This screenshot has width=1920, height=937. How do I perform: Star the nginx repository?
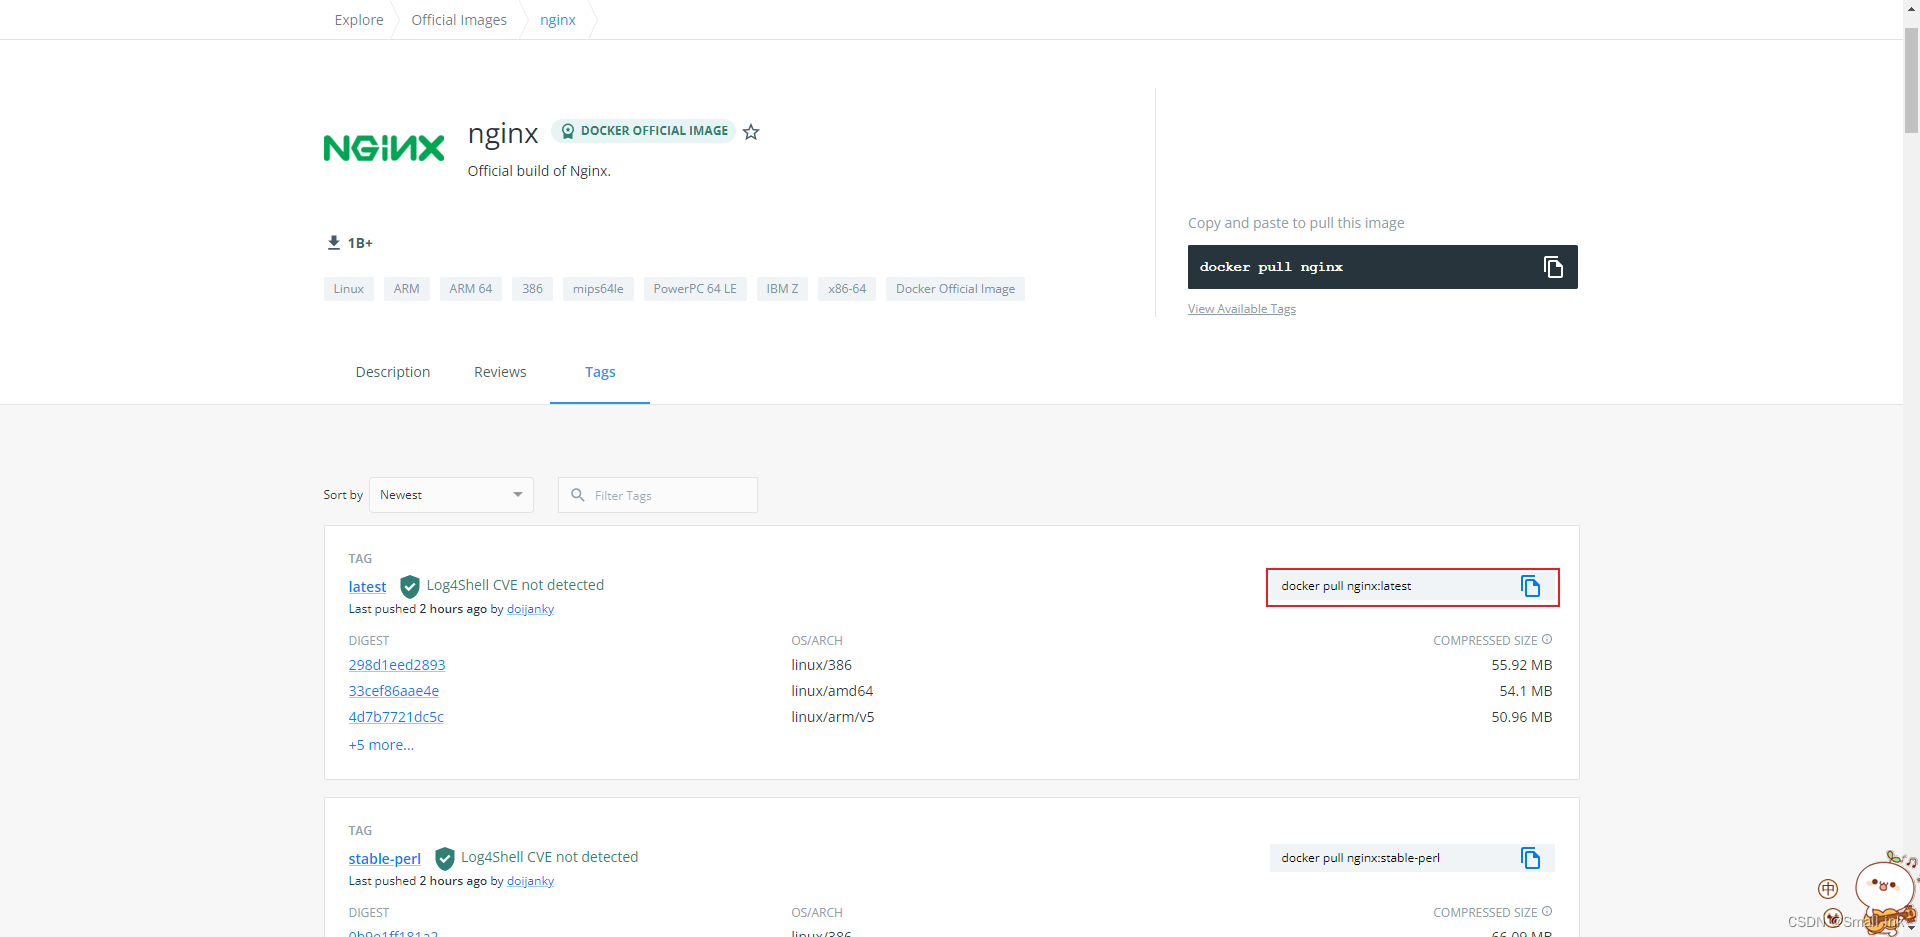tap(751, 132)
